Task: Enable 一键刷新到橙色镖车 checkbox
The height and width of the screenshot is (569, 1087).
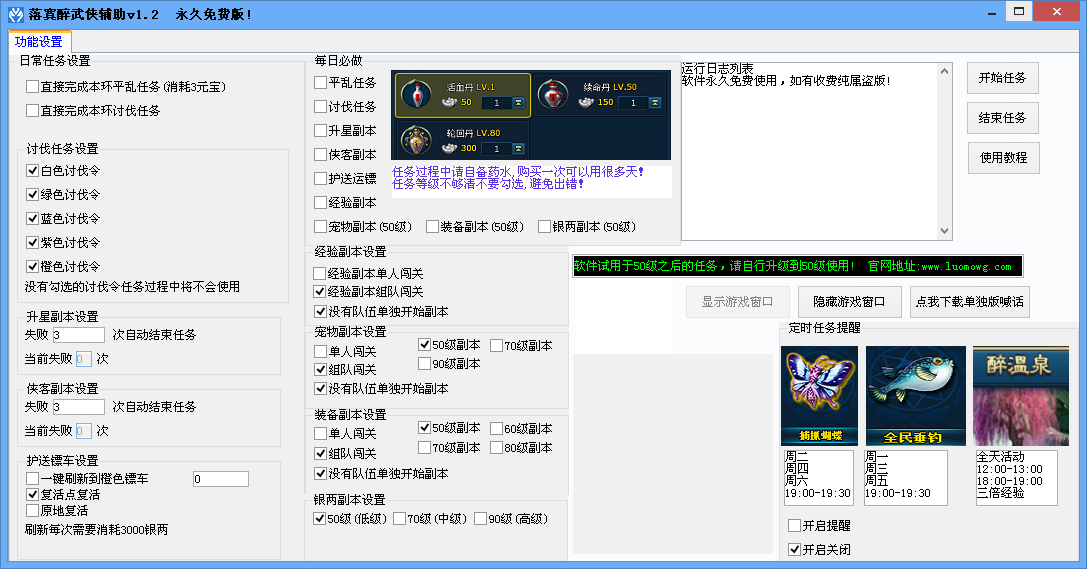Action: point(32,478)
